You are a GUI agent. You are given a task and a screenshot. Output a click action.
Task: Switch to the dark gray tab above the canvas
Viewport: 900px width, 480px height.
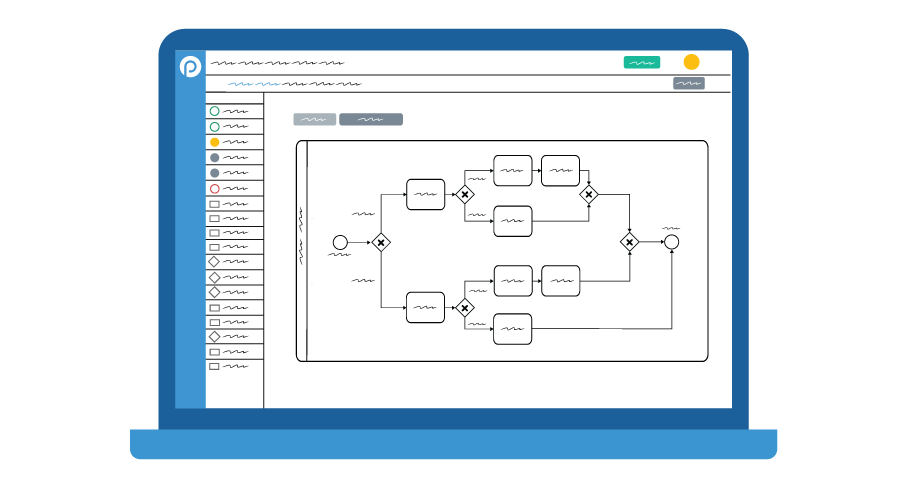[x=371, y=119]
